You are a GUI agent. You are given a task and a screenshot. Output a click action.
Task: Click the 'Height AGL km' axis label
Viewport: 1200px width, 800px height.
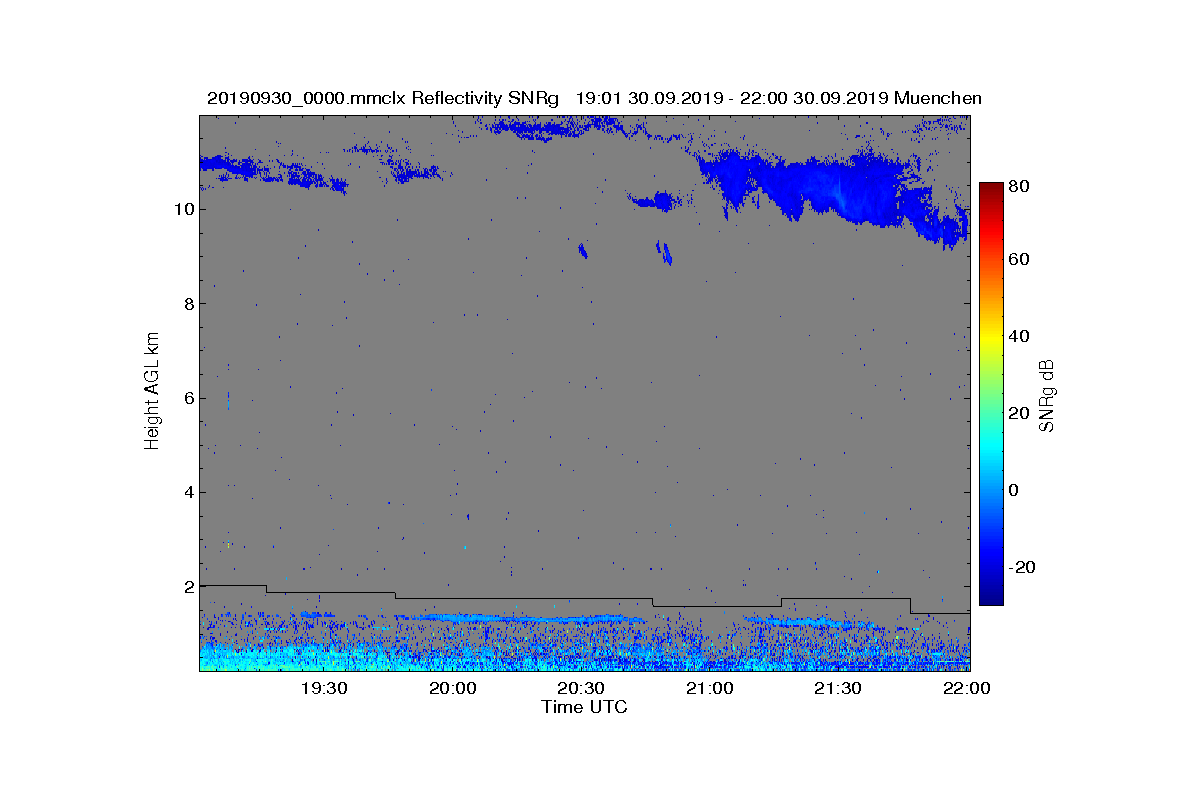pyautogui.click(x=152, y=393)
